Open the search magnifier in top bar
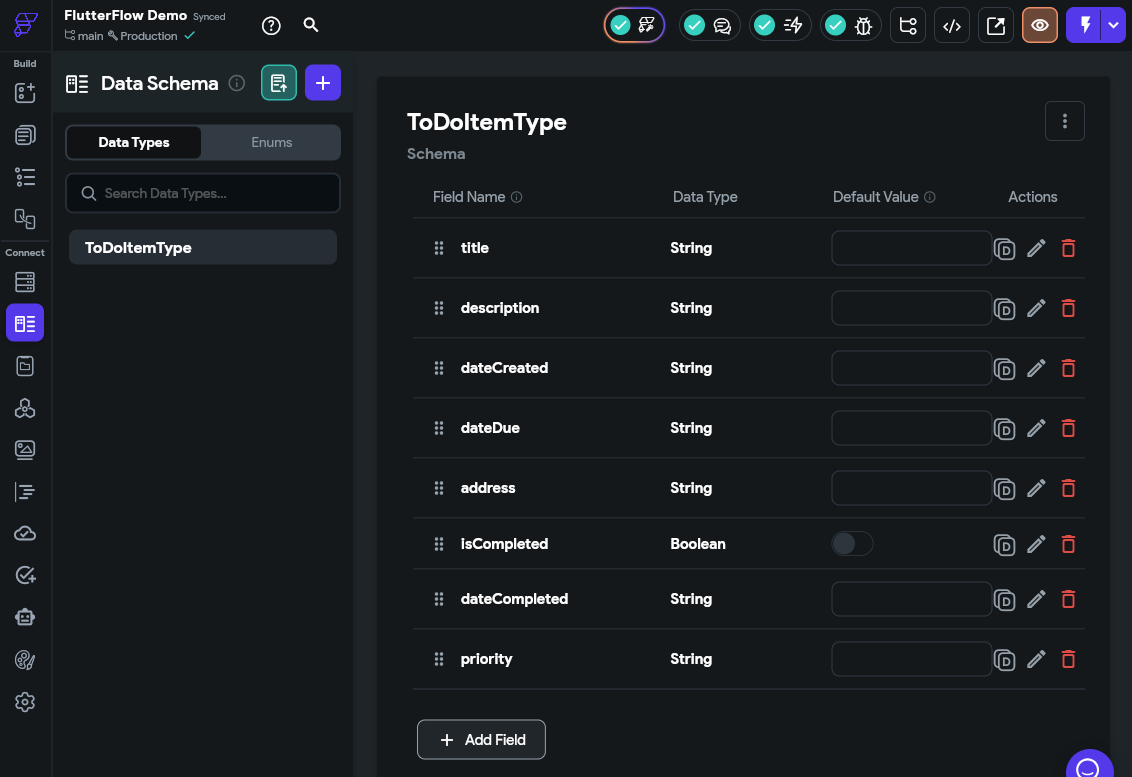Viewport: 1132px width, 777px height. pyautogui.click(x=310, y=25)
